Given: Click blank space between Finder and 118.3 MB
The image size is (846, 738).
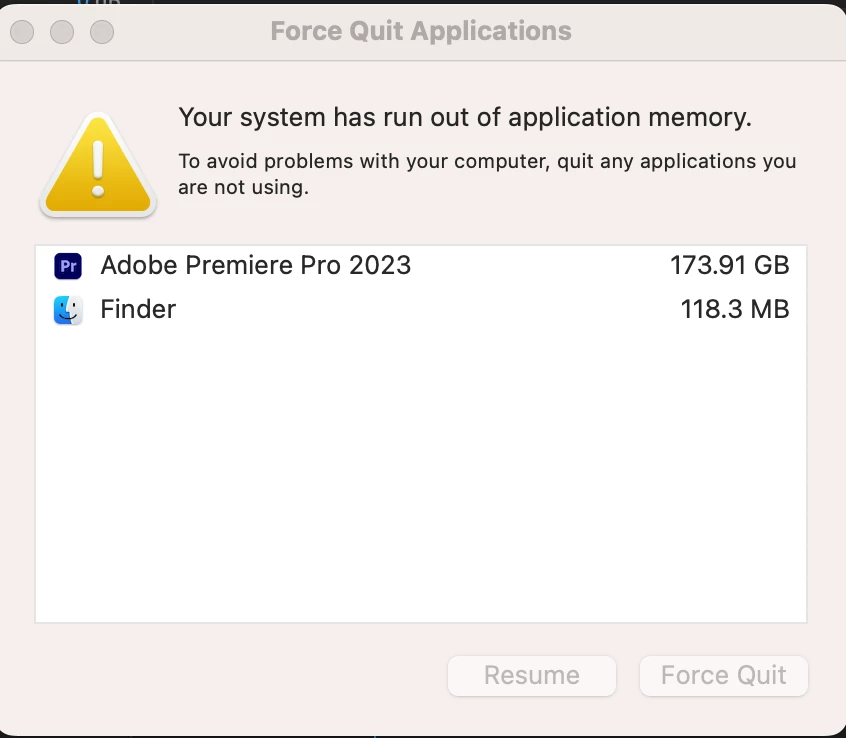Looking at the screenshot, I should click(x=420, y=310).
